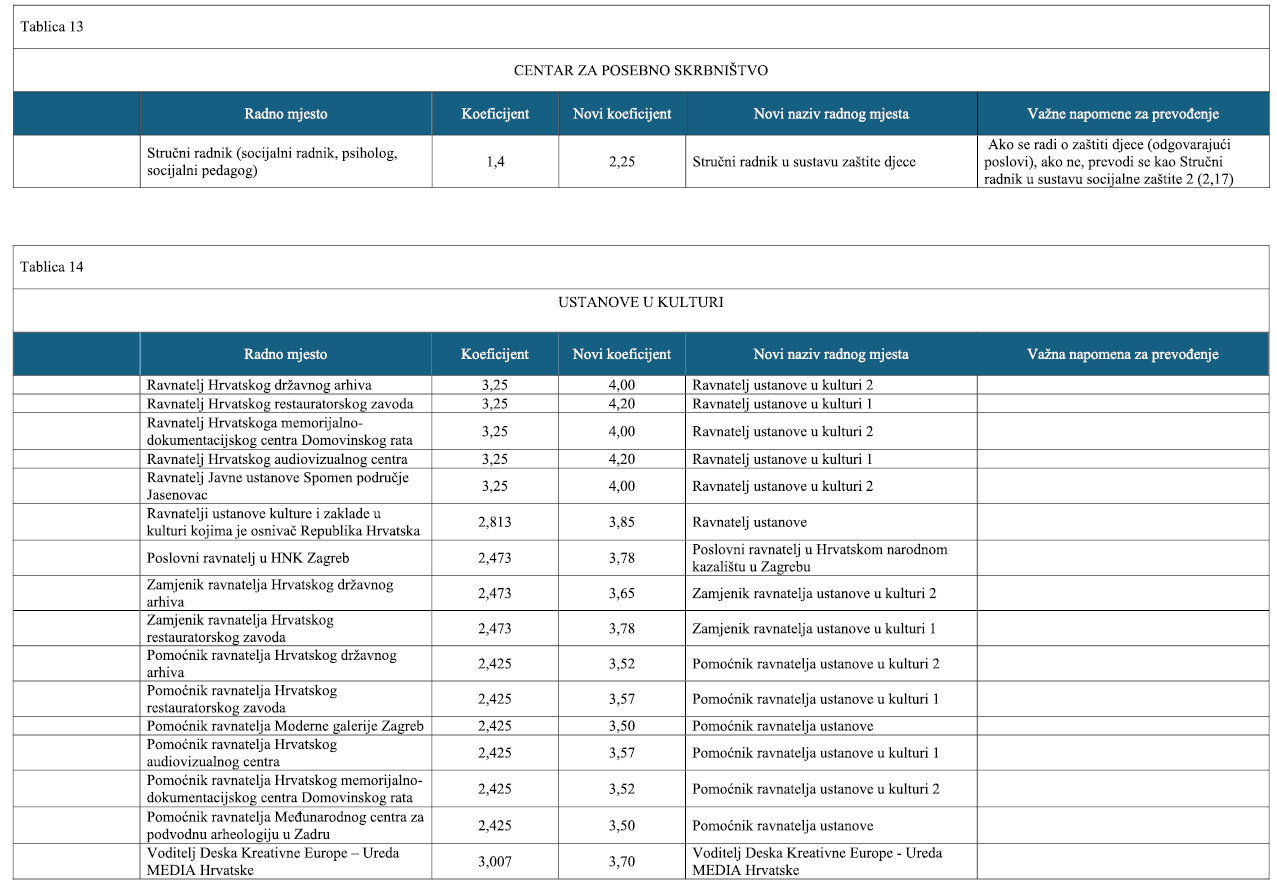Select the new coefficient value 3,70
1277x882 pixels.
coord(622,862)
